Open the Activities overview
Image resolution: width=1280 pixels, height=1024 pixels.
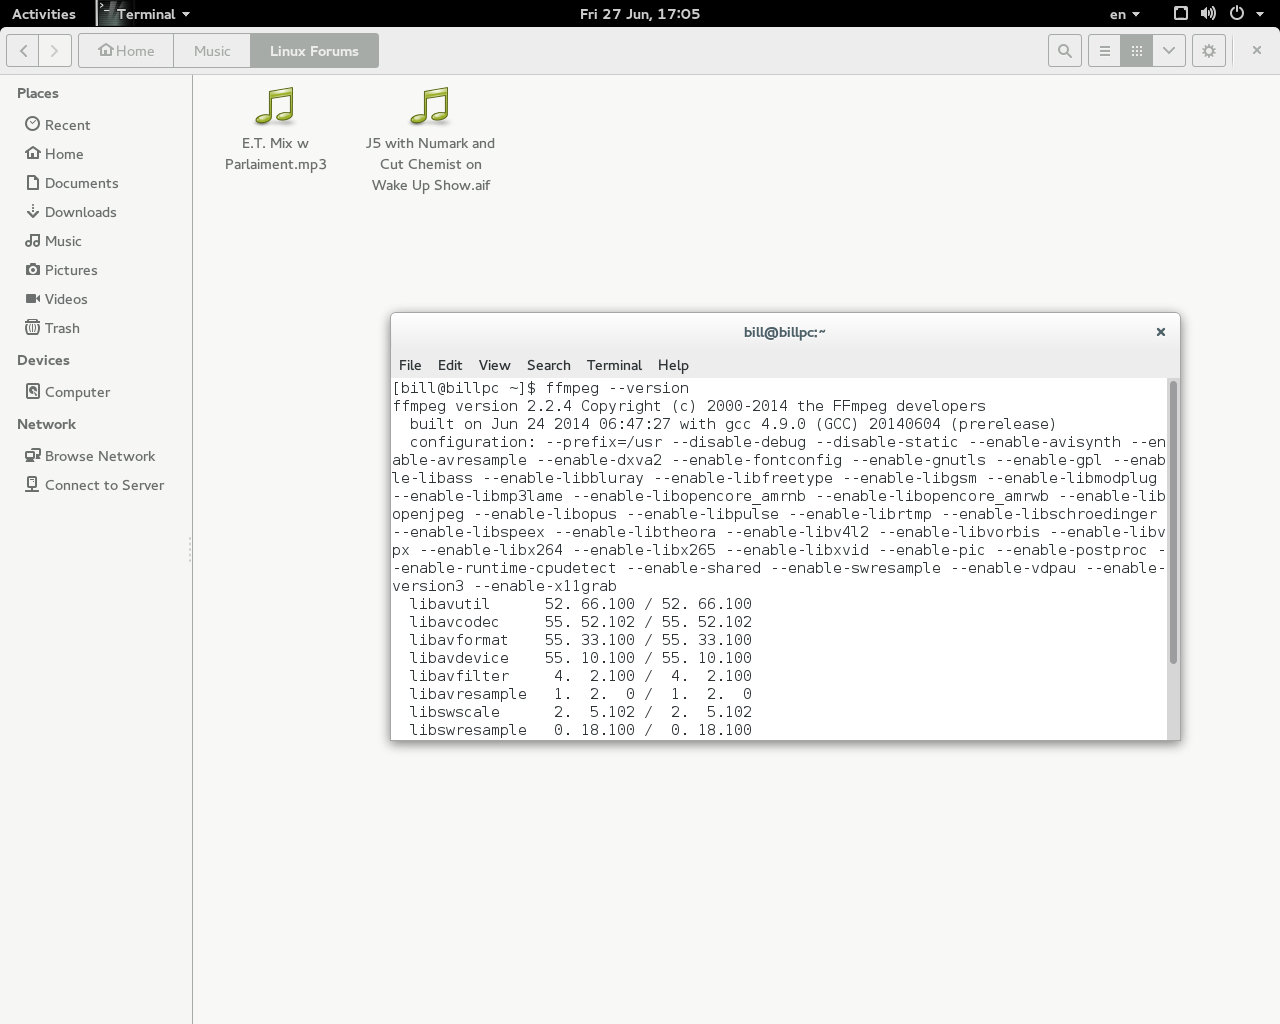tap(44, 14)
